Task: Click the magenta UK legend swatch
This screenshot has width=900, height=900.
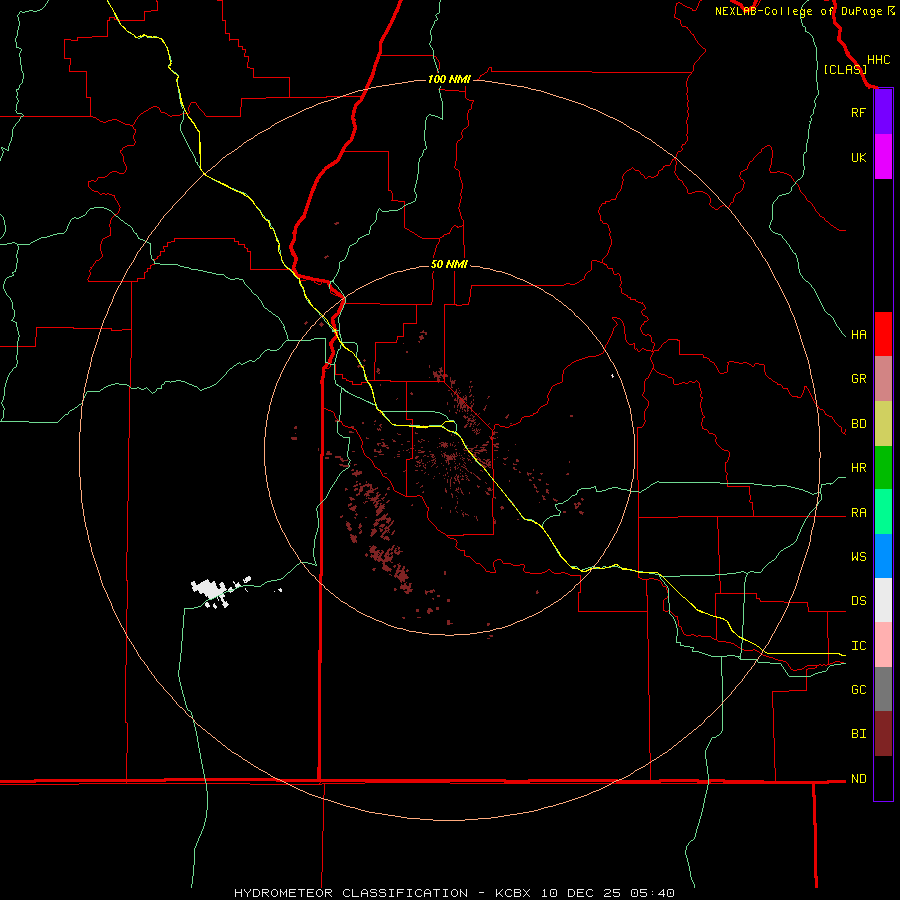Action: point(883,156)
